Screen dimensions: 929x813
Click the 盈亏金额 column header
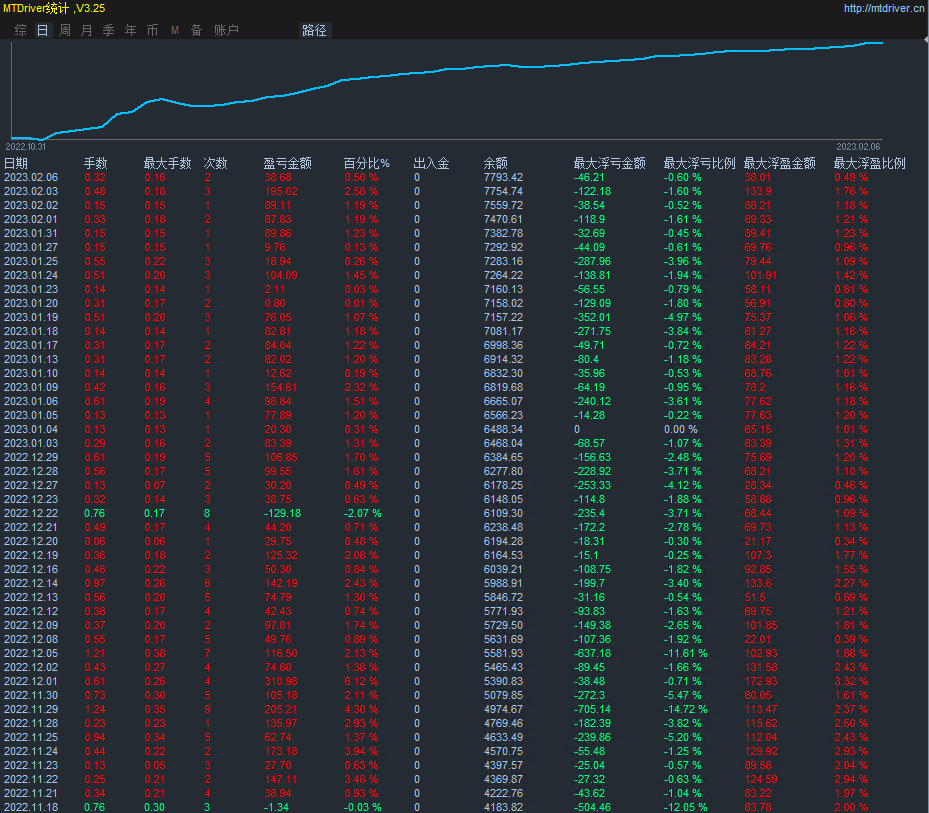[287, 163]
